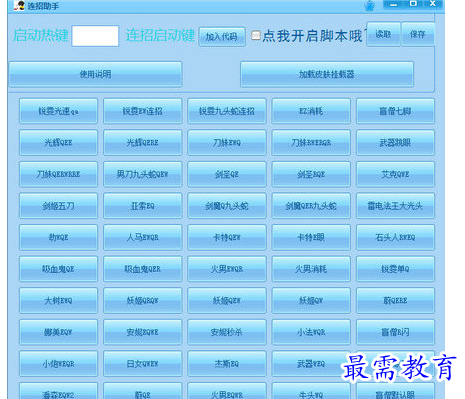Select the 人马EWQR combo
The height and width of the screenshot is (399, 465).
143,237
